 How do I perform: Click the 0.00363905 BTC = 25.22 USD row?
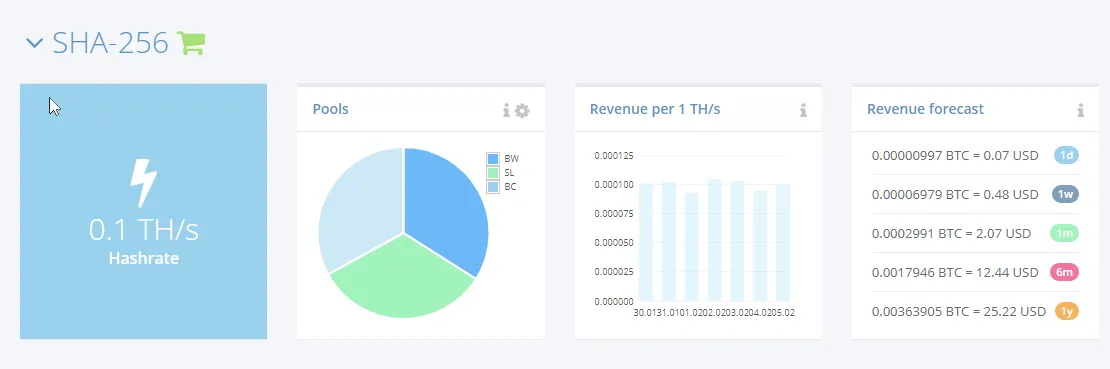(975, 311)
